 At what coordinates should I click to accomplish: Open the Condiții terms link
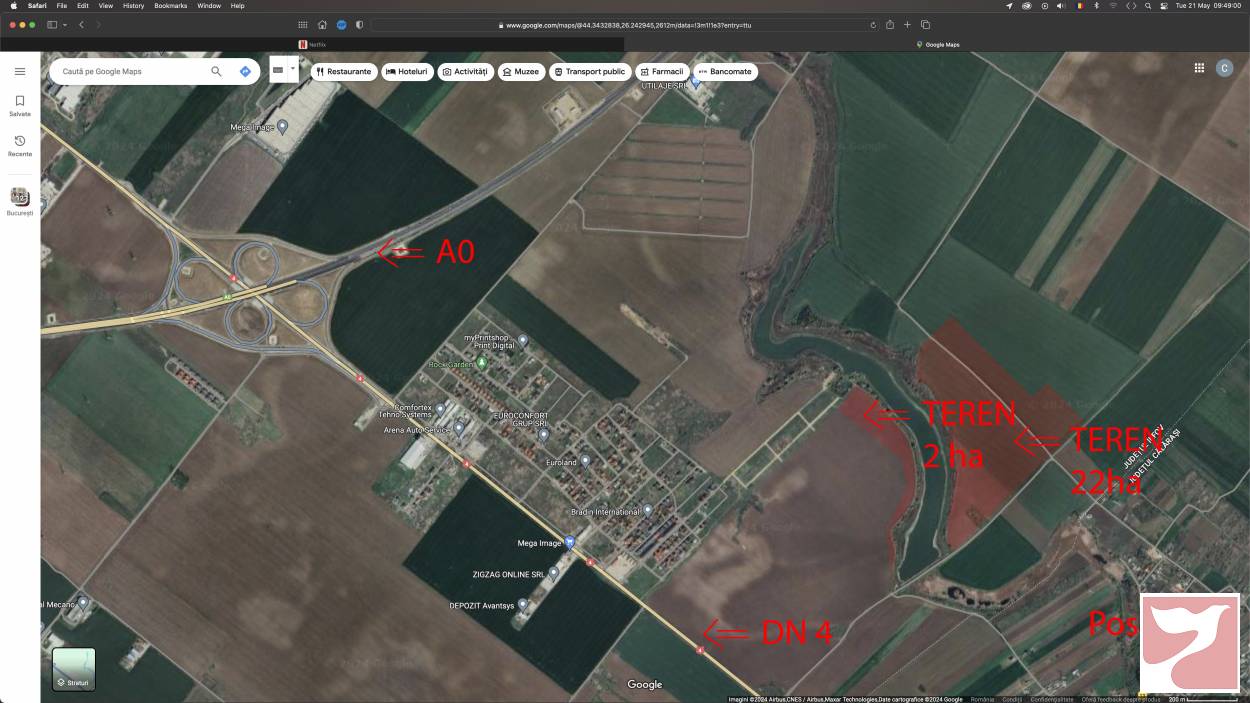click(x=1012, y=699)
